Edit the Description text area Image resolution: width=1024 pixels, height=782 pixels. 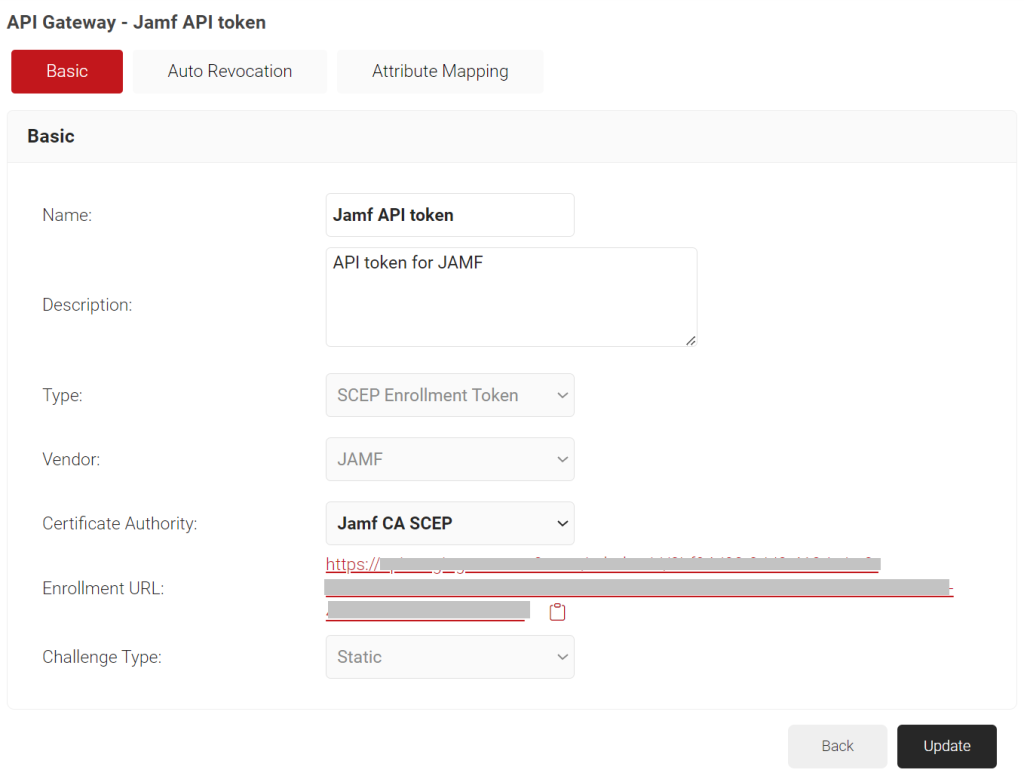[x=511, y=297]
